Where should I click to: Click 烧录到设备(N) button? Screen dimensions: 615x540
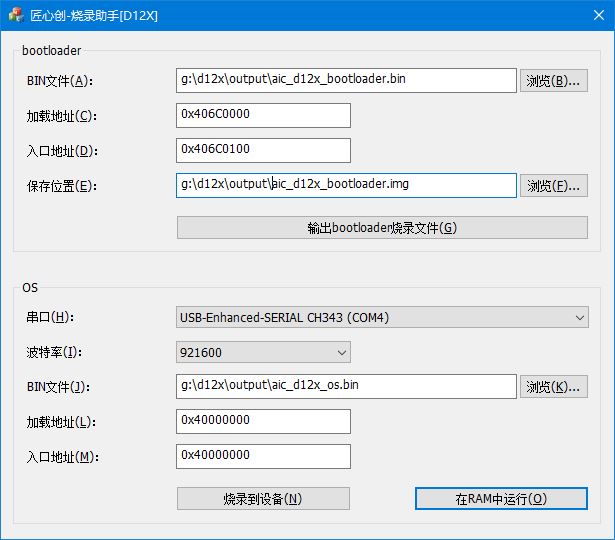point(263,498)
